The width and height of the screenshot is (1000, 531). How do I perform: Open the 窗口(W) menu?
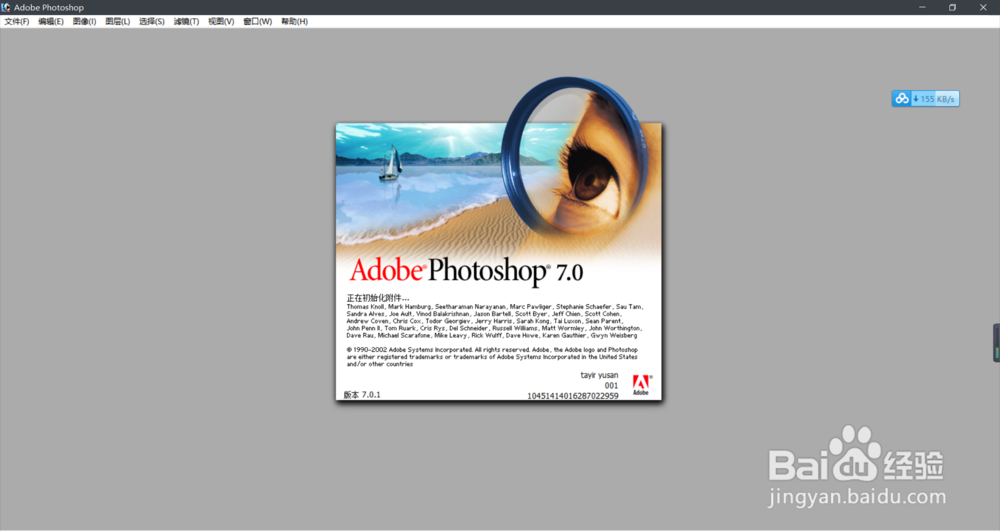(x=258, y=22)
